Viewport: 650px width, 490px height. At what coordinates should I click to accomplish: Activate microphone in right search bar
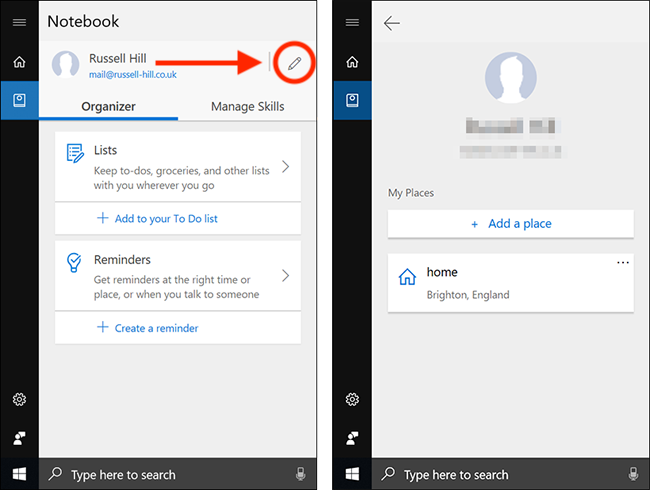[x=633, y=474]
